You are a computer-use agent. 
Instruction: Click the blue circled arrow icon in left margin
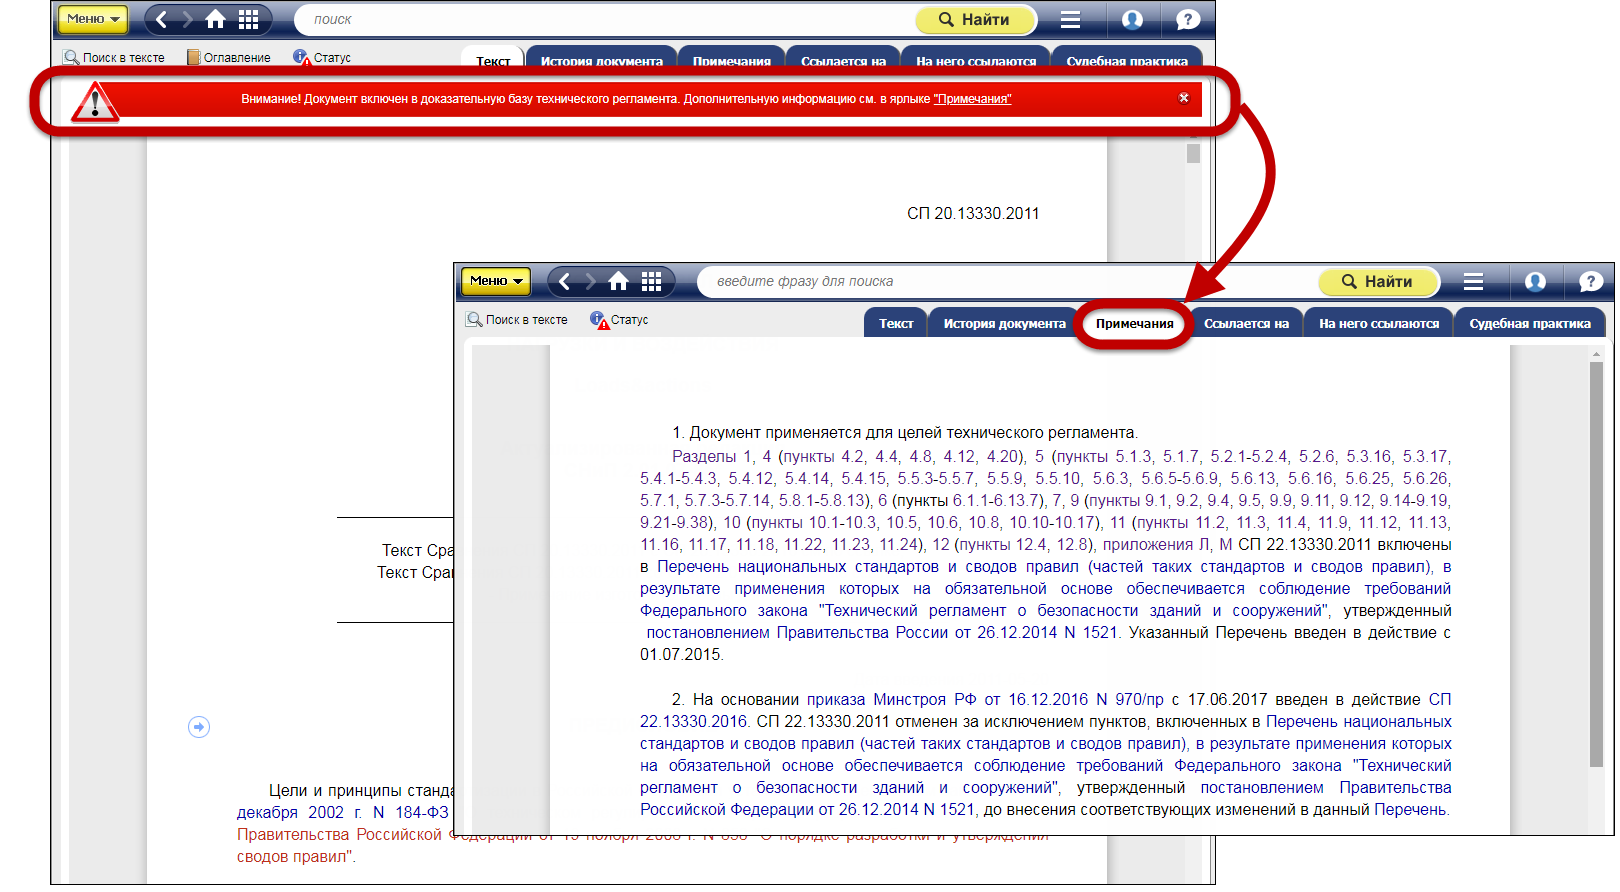coord(199,727)
